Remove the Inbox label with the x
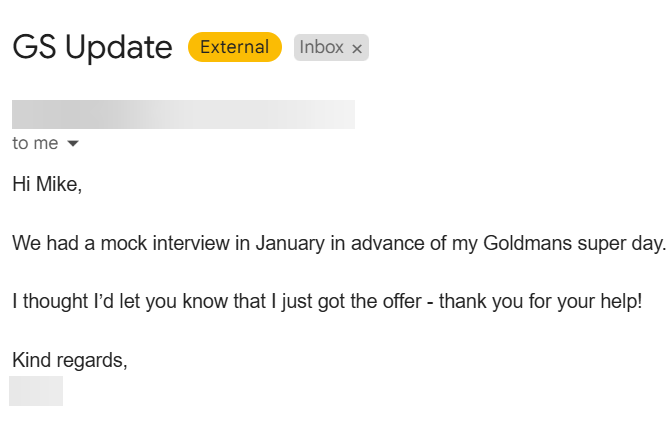668x425 pixels. (357, 48)
